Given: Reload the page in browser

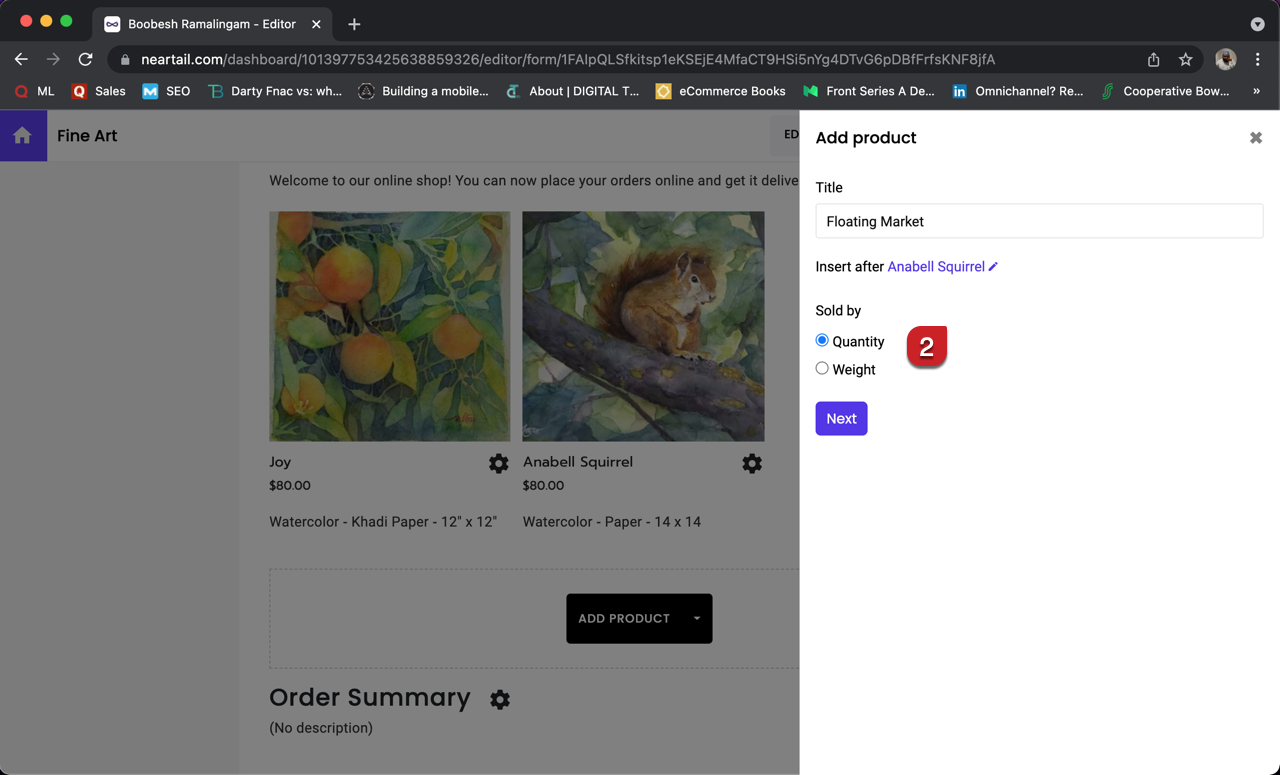Looking at the screenshot, I should pyautogui.click(x=86, y=60).
